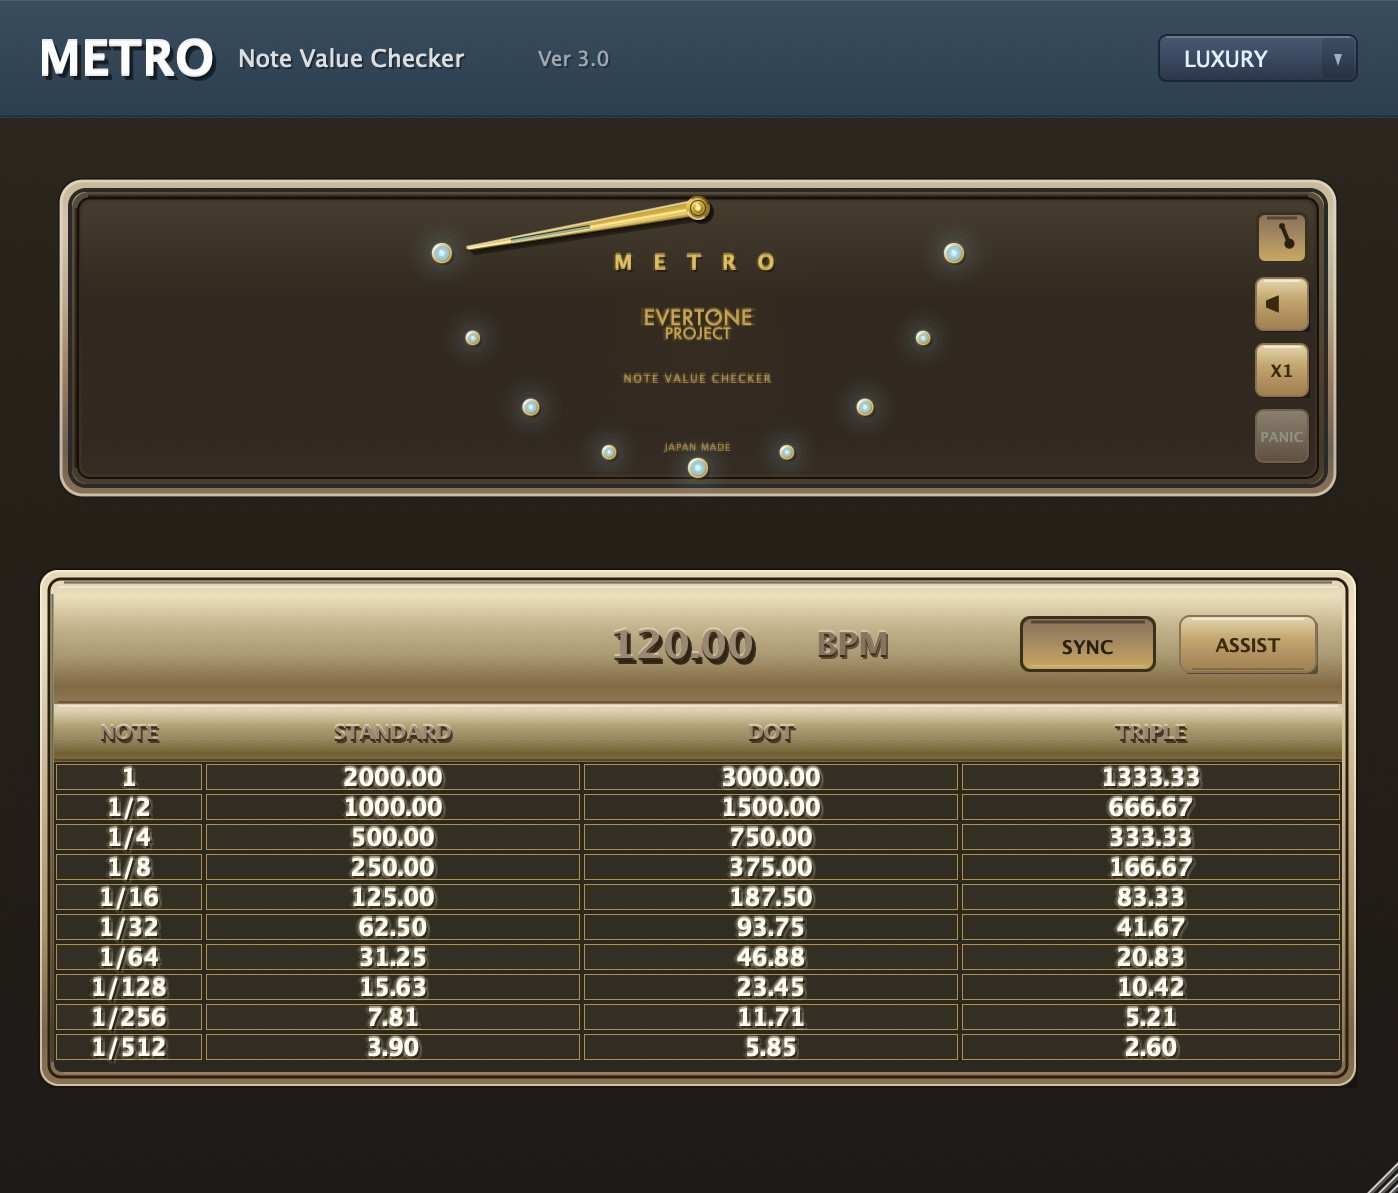Click the 1/4 note row in the table

130,837
